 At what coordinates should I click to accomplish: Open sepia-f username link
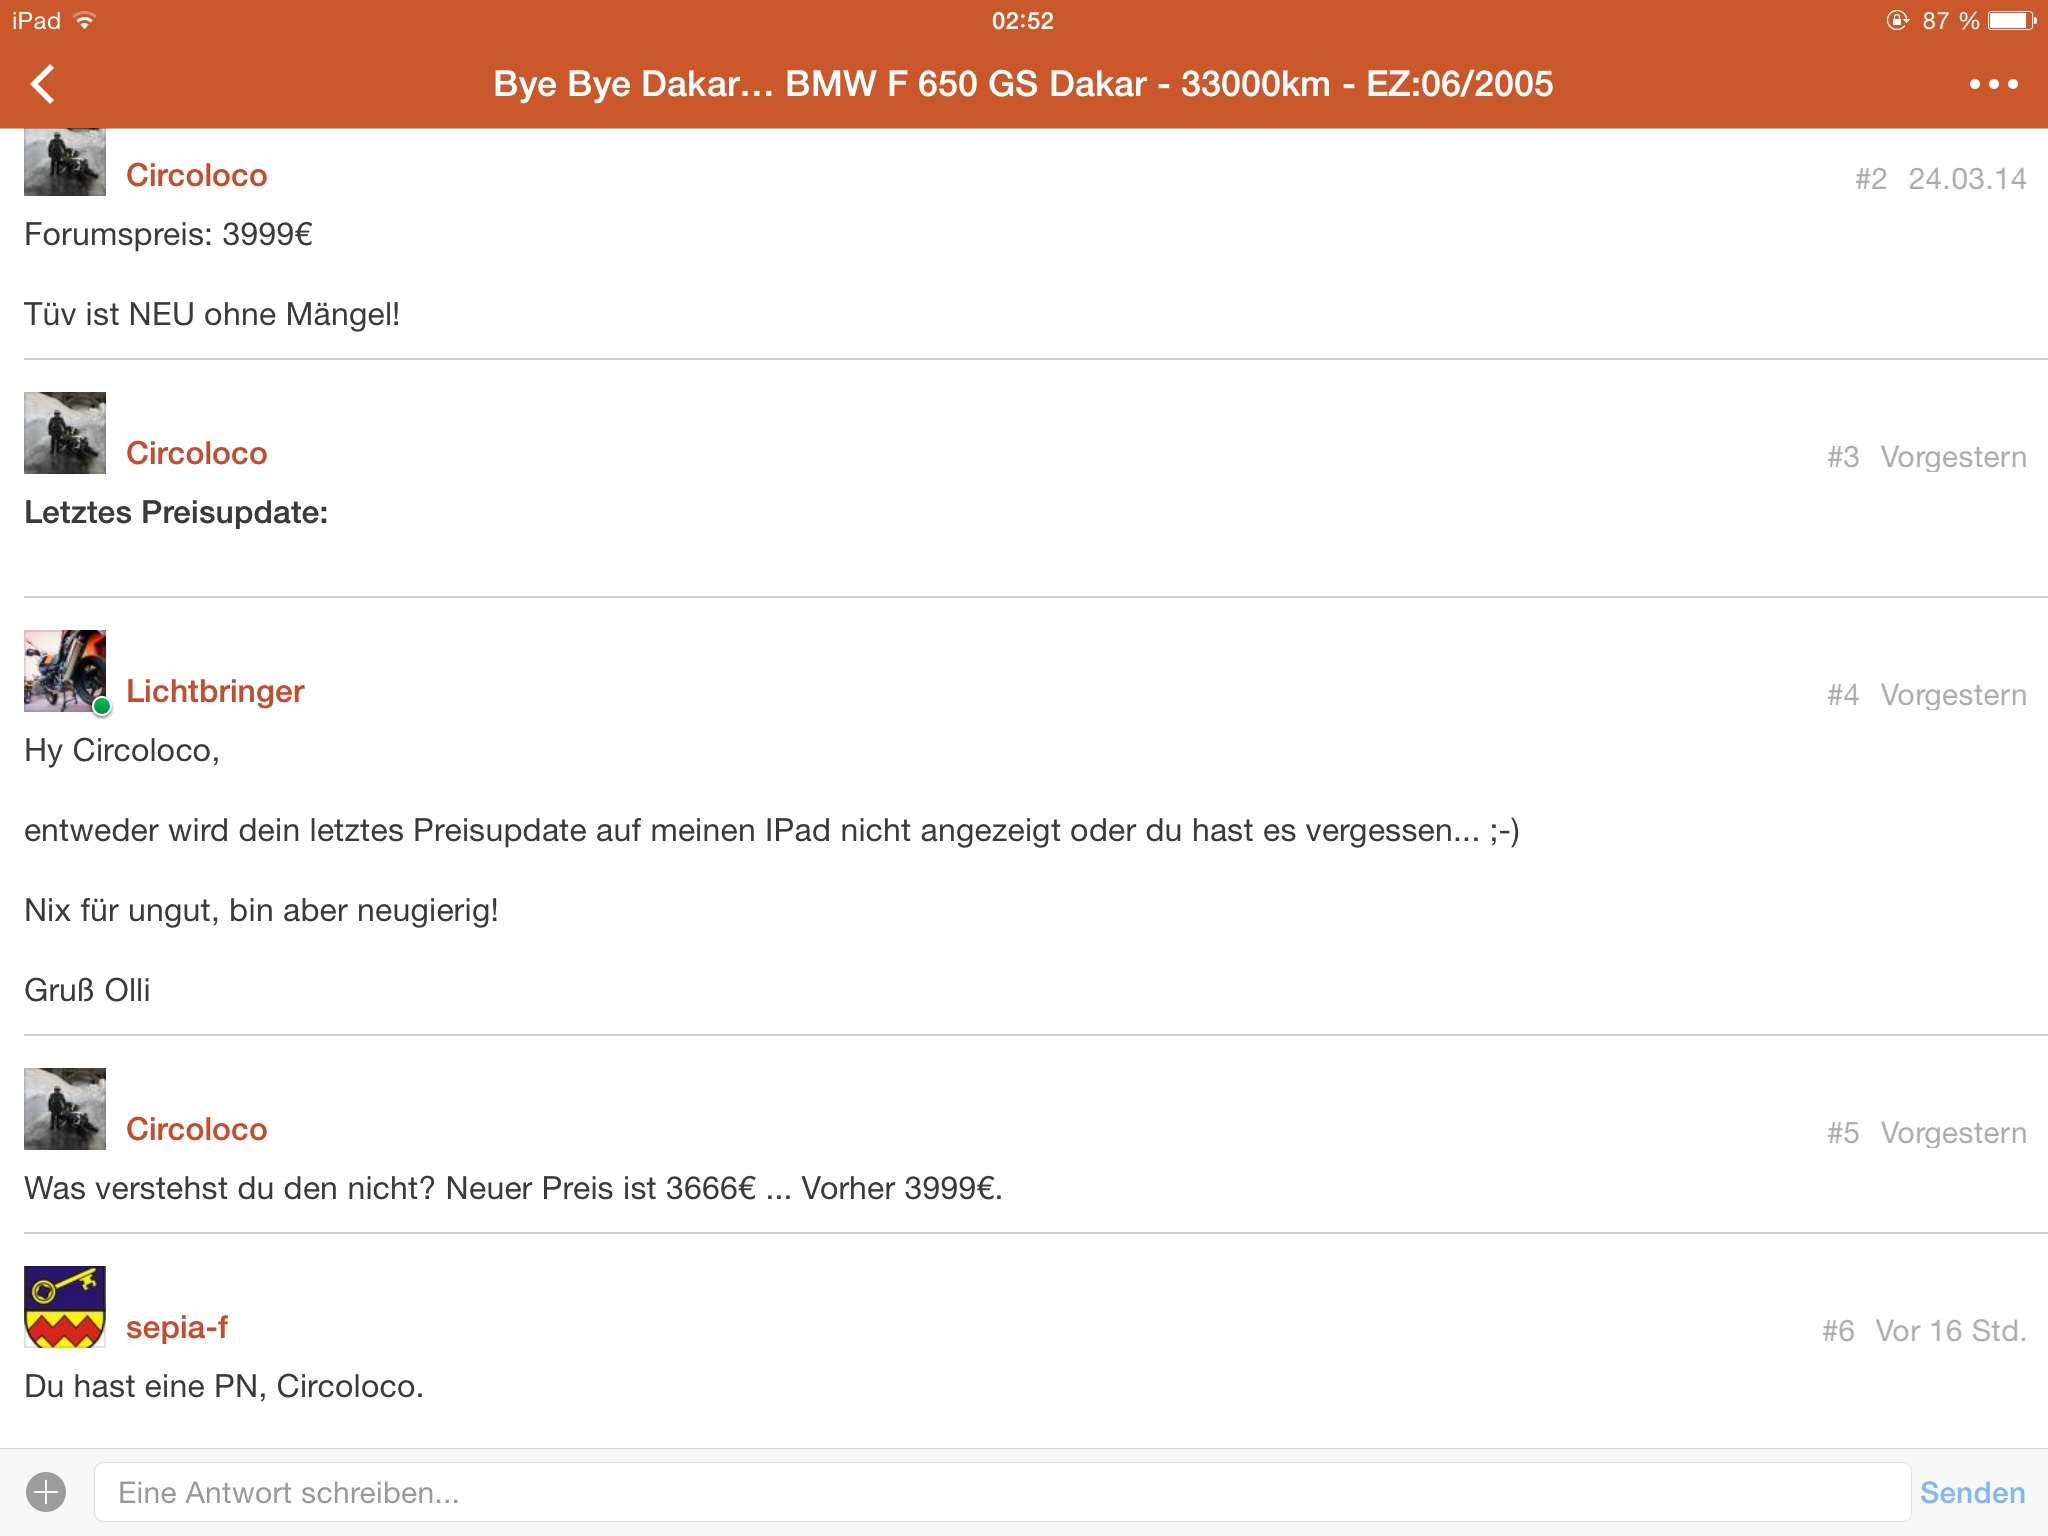tap(177, 1327)
